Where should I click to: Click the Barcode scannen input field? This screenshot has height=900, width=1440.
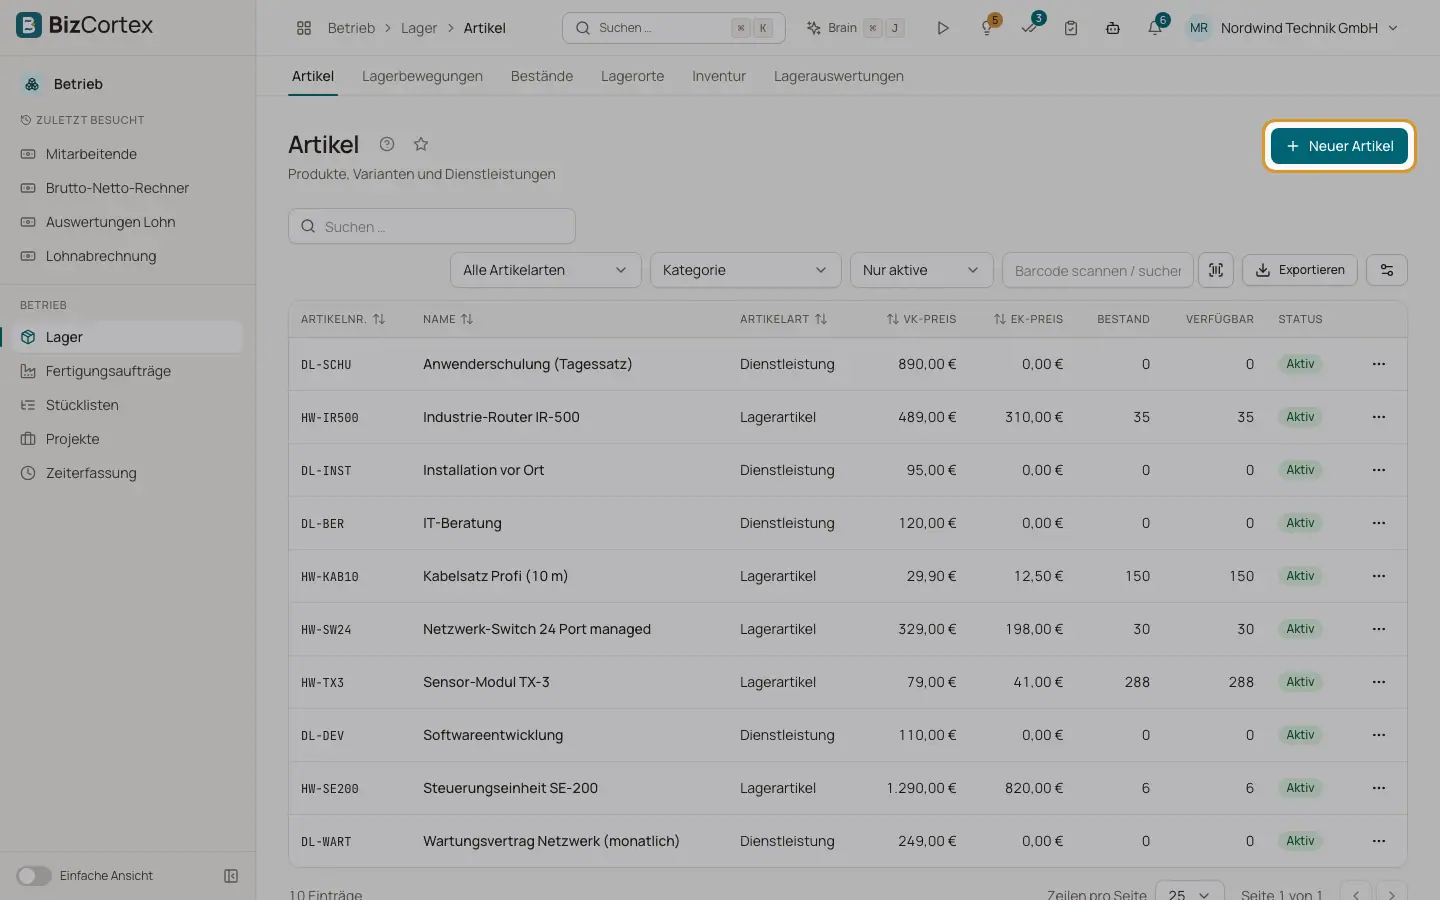(x=1097, y=270)
